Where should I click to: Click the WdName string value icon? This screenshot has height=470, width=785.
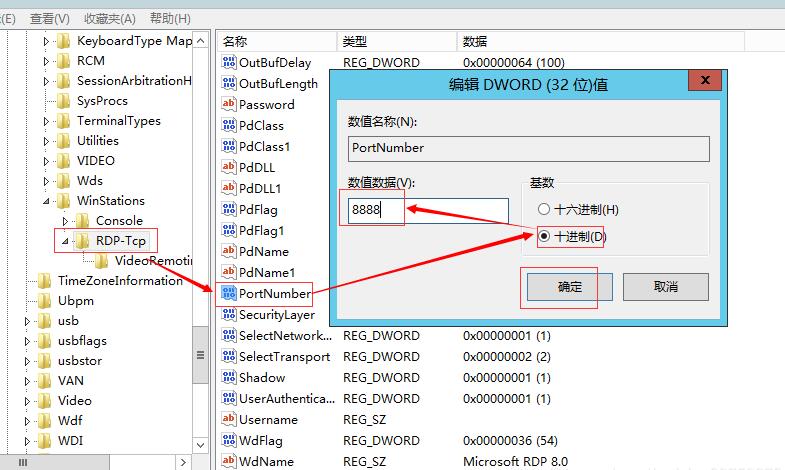[228, 461]
